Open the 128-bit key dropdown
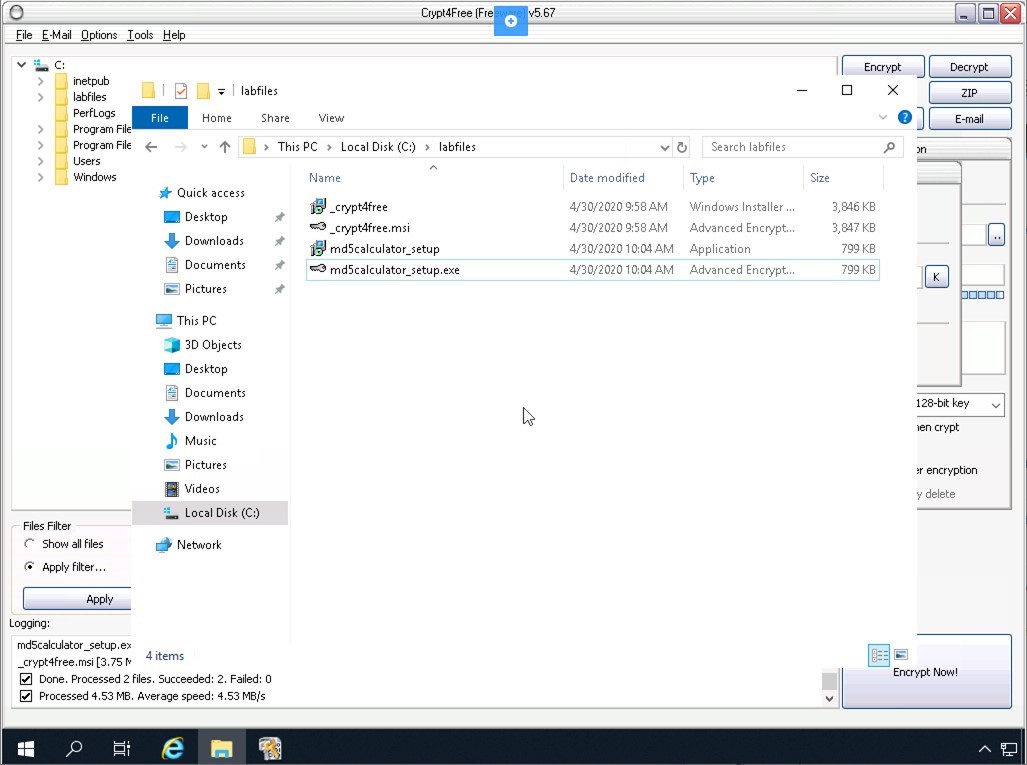Image resolution: width=1027 pixels, height=765 pixels. pos(996,404)
